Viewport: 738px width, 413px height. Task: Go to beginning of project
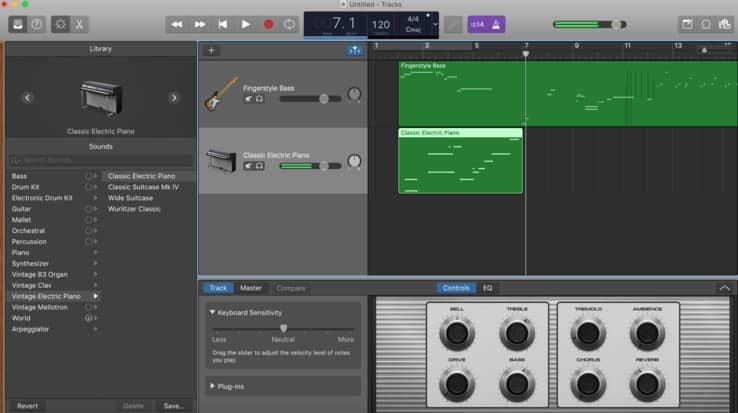point(223,24)
